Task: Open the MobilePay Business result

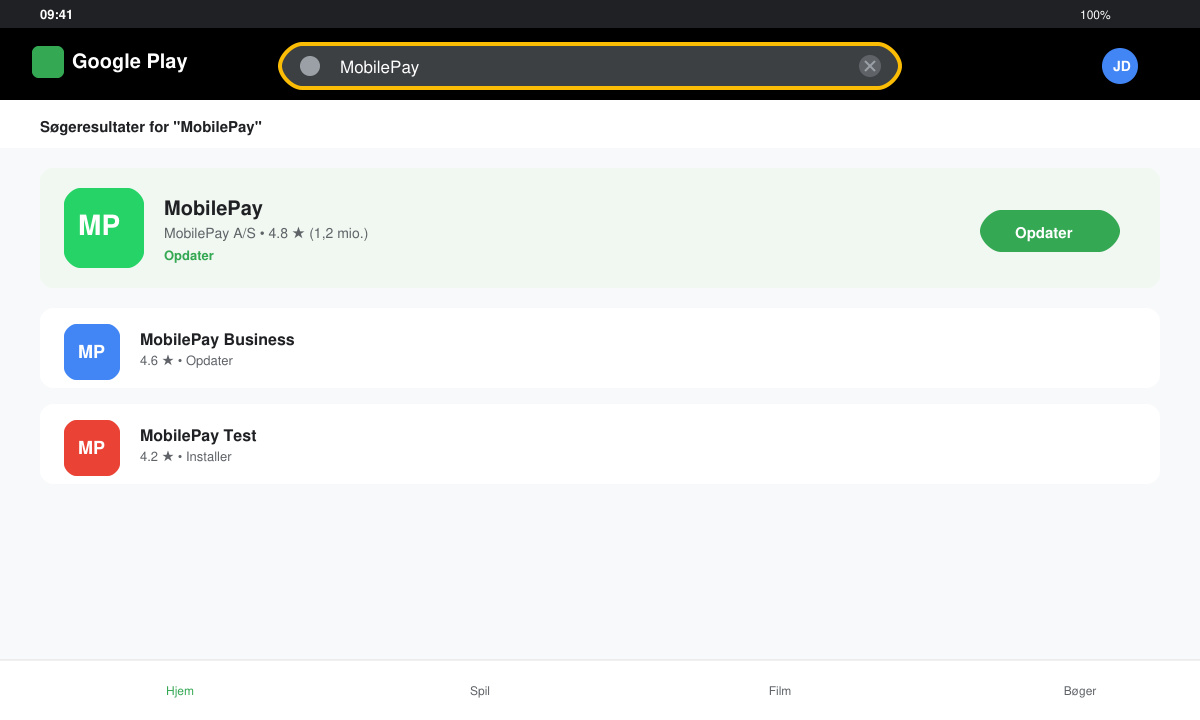Action: coord(600,348)
